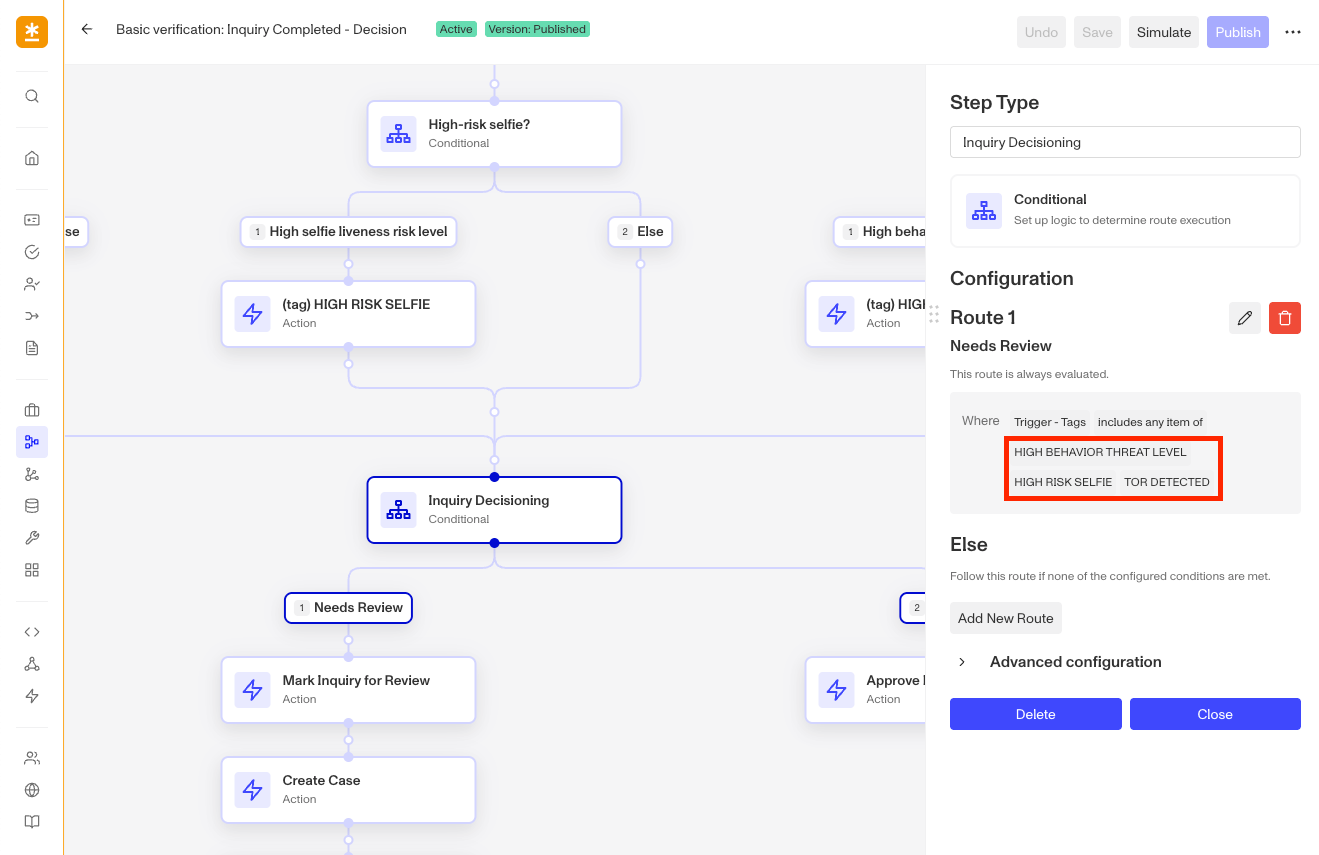
Task: Open the ID card icon in sidebar
Action: (x=32, y=220)
